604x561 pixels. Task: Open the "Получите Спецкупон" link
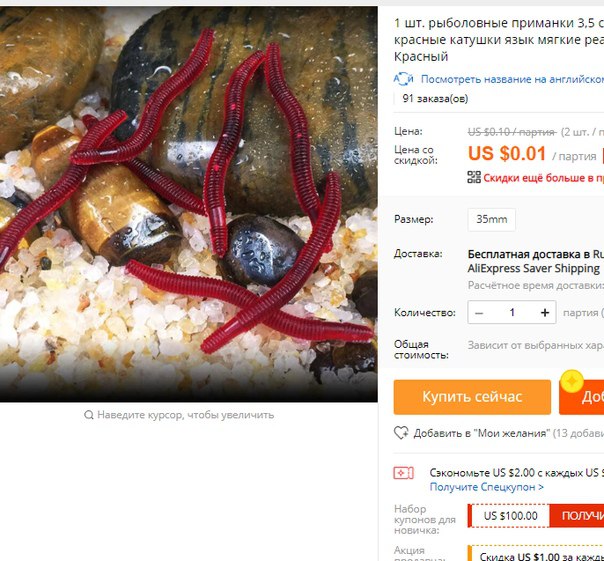(487, 487)
